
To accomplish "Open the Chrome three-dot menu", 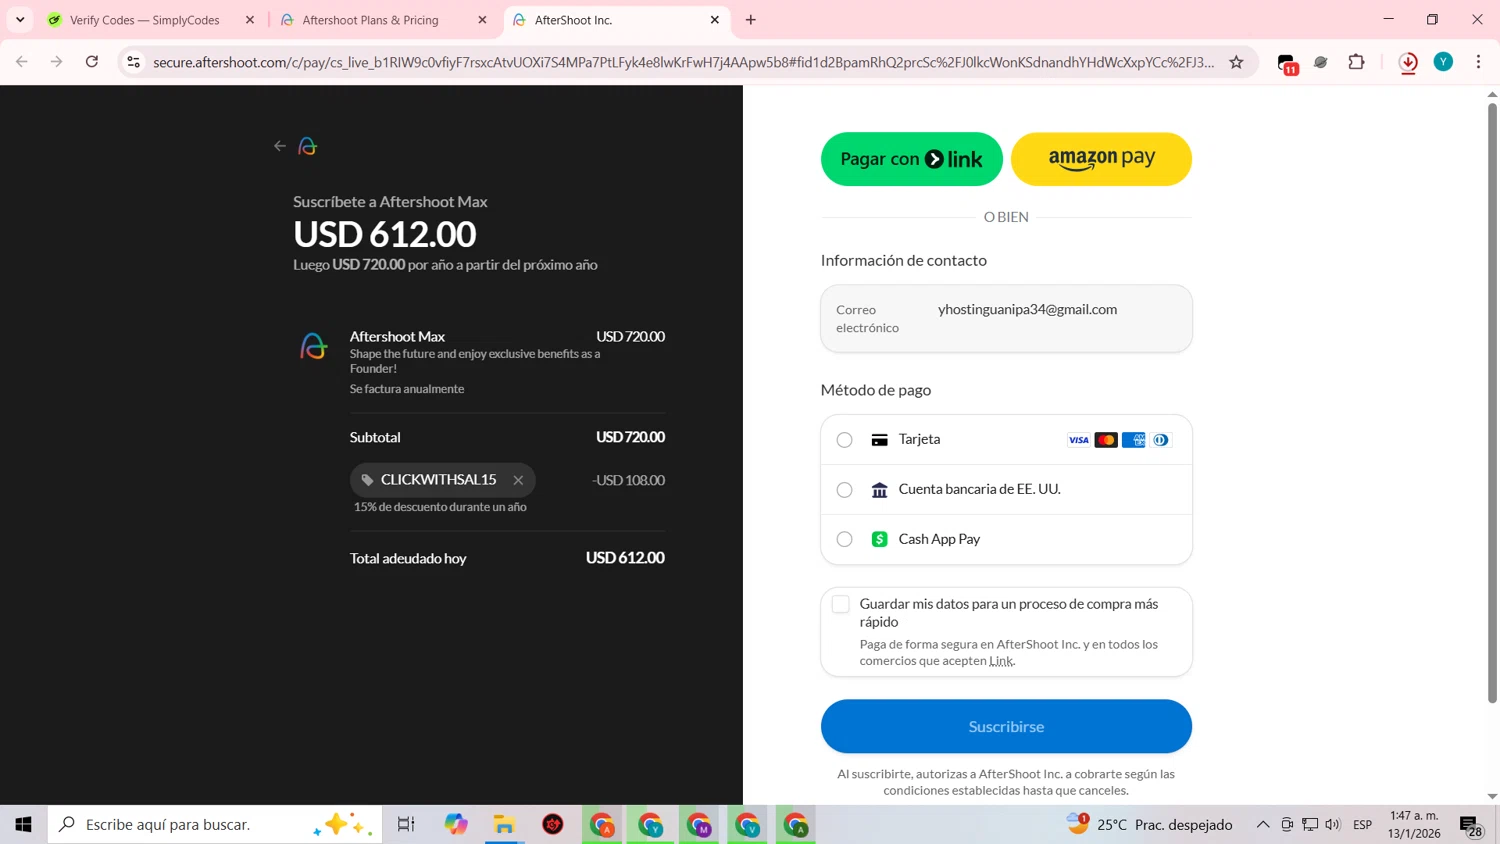I will (x=1478, y=62).
